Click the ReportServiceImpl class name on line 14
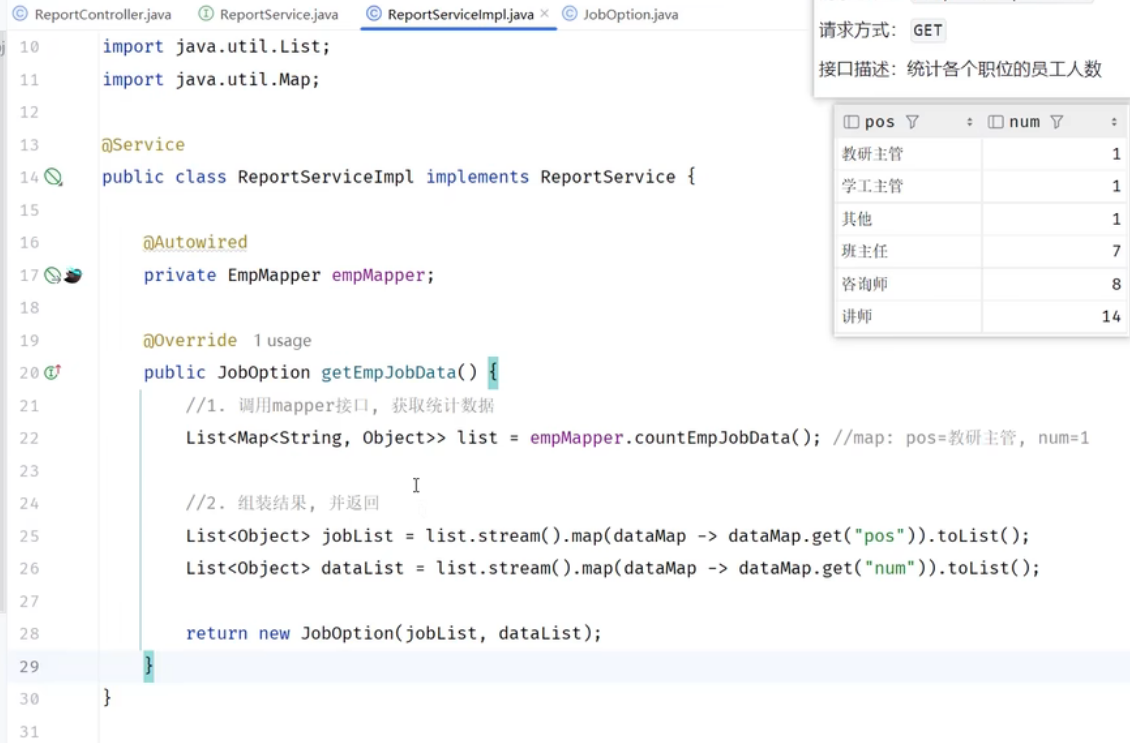The width and height of the screenshot is (1130, 743). pyautogui.click(x=326, y=177)
